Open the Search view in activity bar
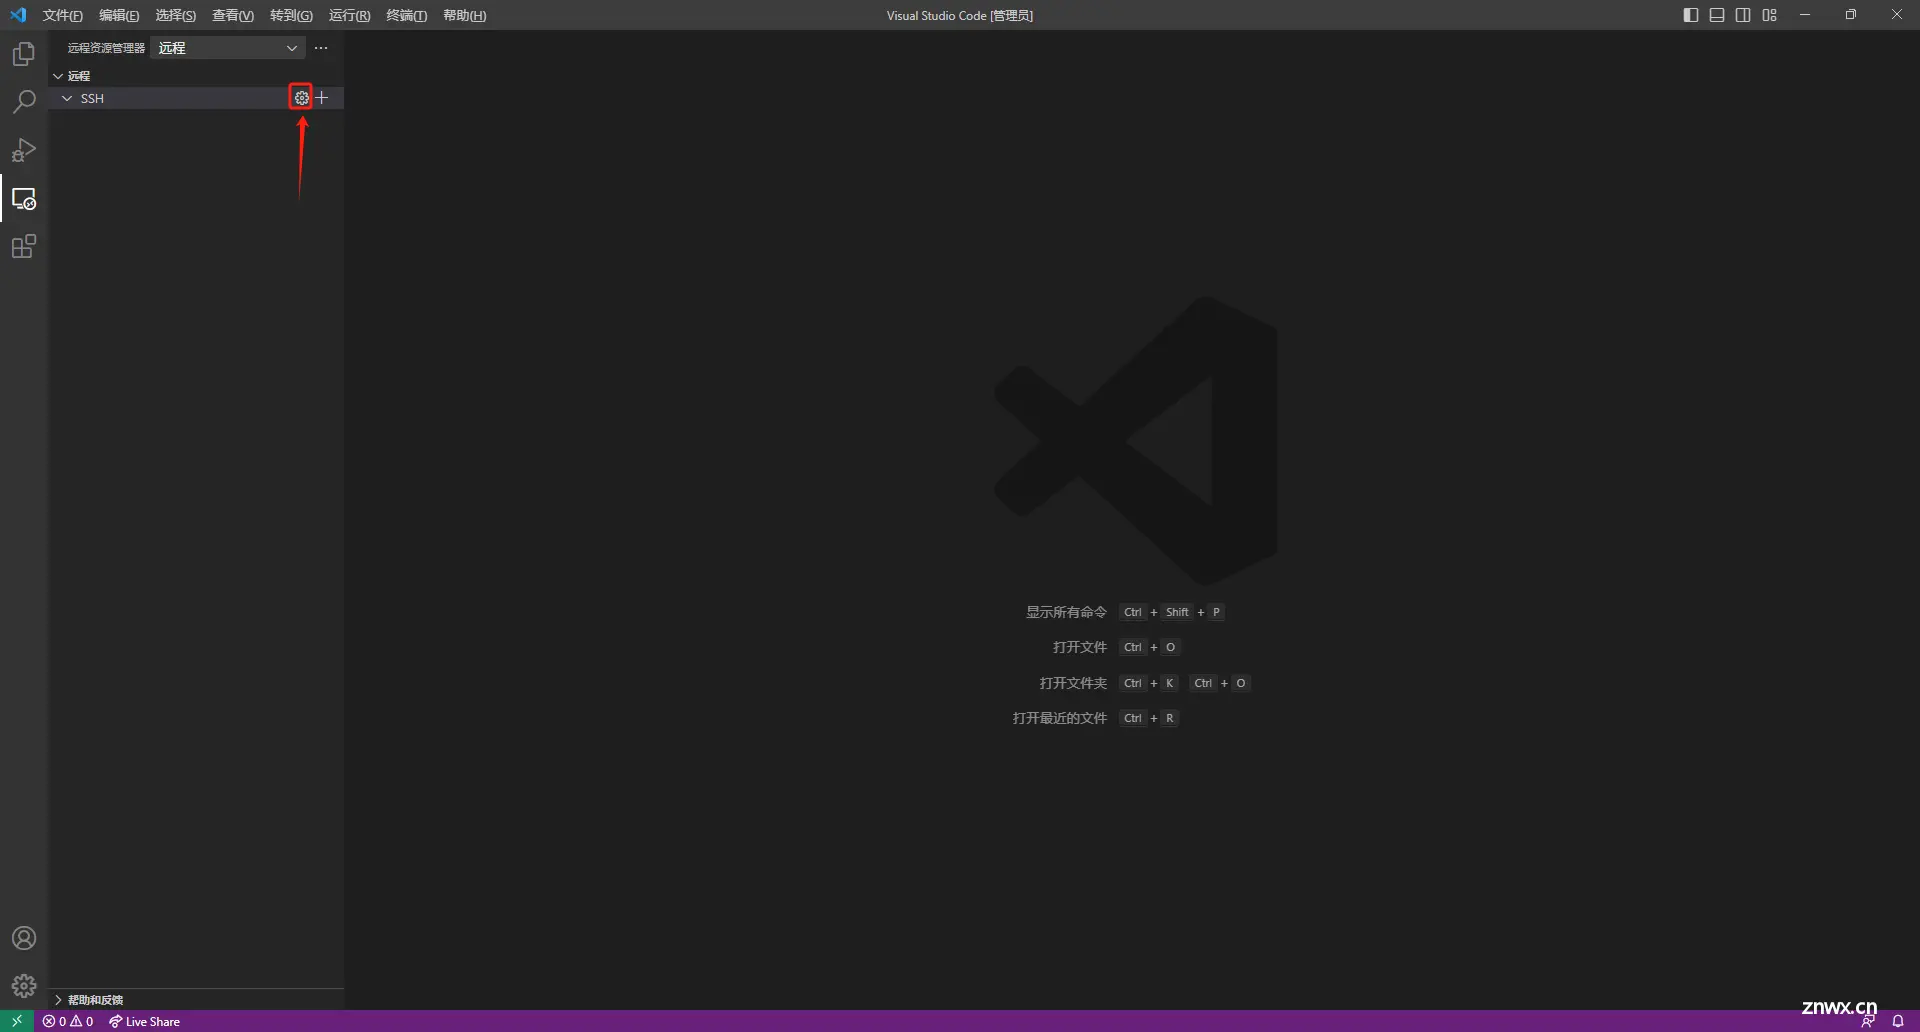 coord(24,102)
